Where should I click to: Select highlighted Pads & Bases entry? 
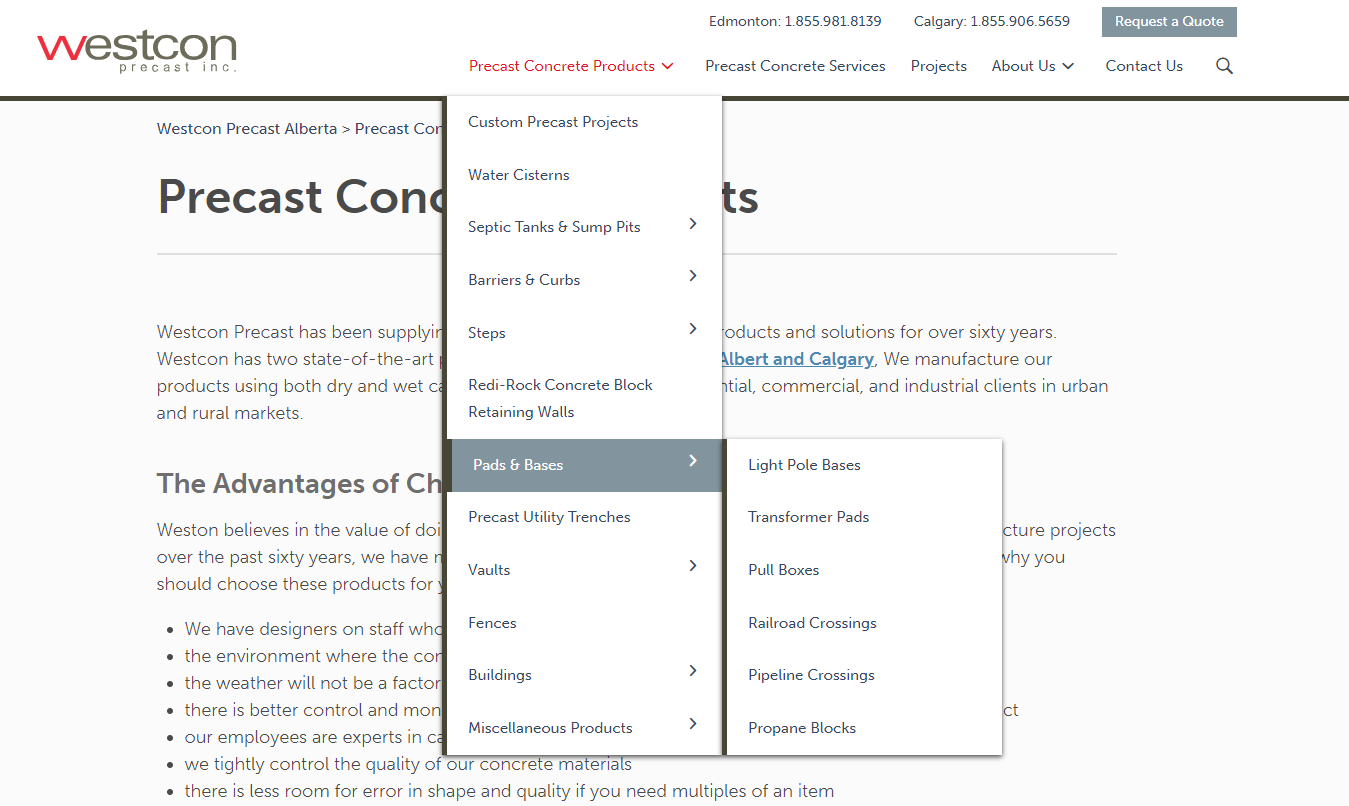tap(518, 465)
